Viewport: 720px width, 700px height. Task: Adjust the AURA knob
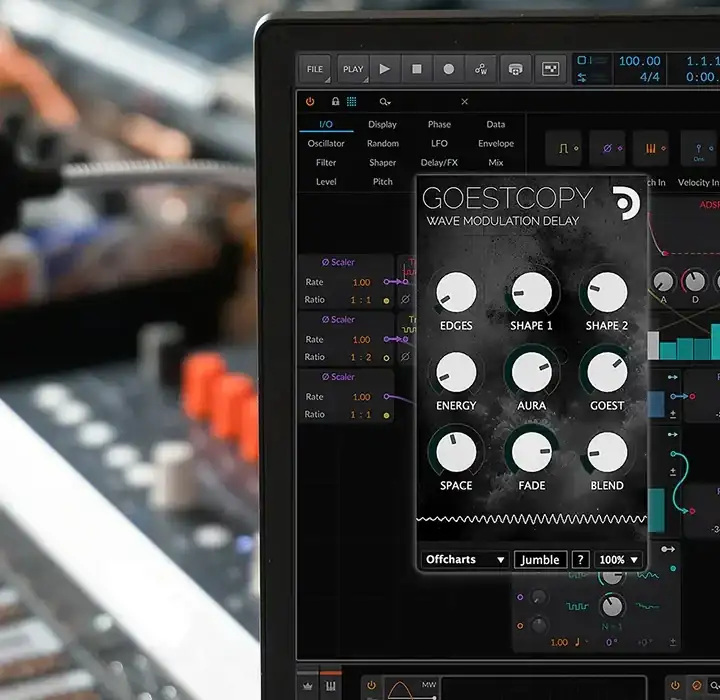pyautogui.click(x=531, y=372)
